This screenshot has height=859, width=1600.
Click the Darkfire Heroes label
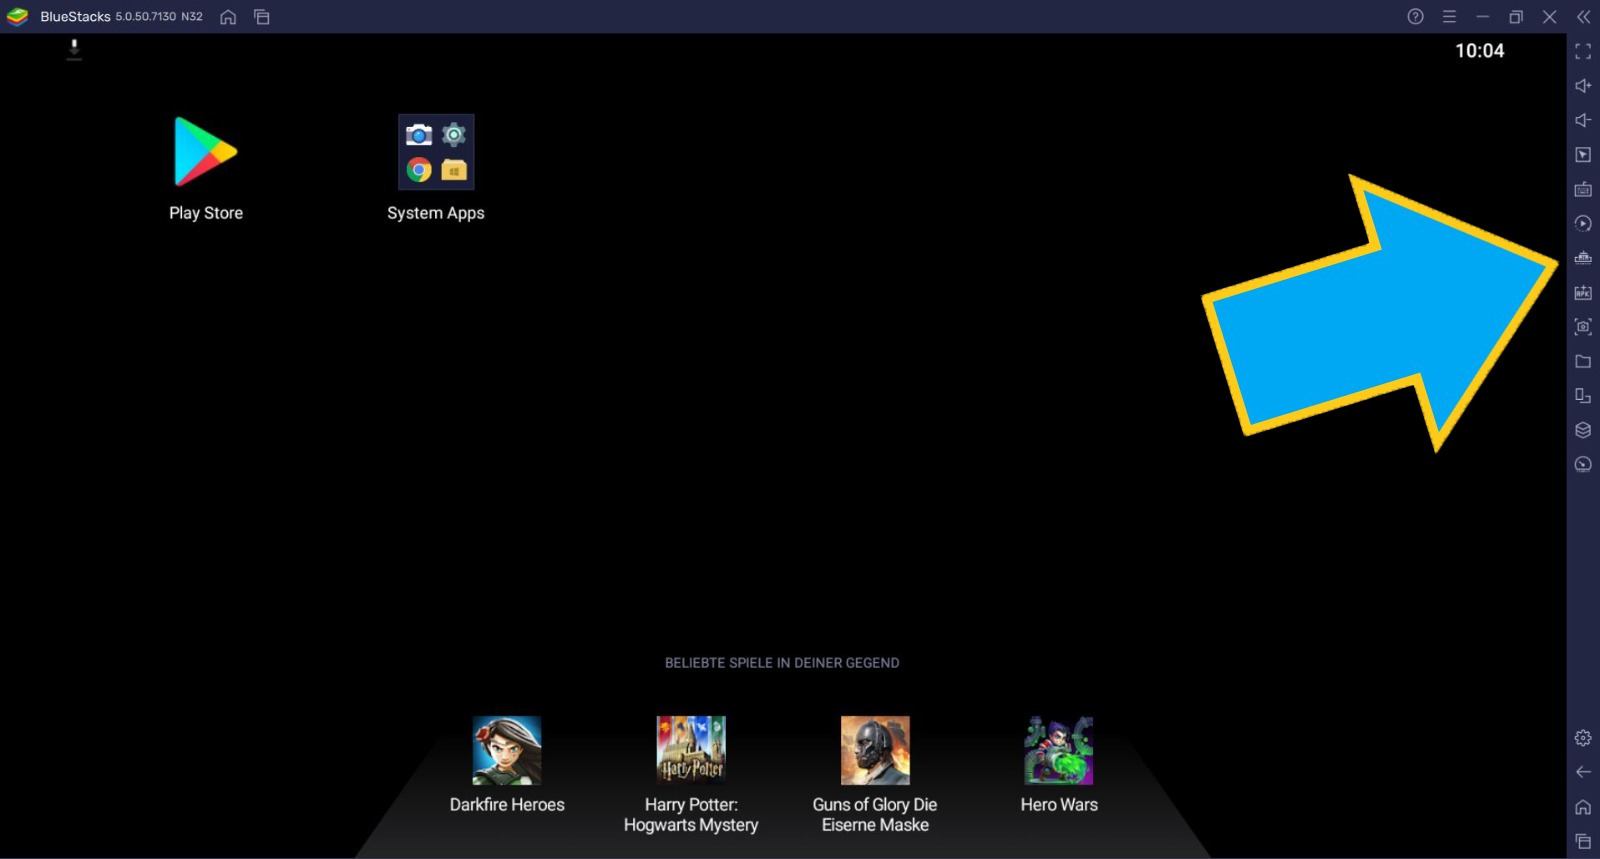[x=507, y=805]
